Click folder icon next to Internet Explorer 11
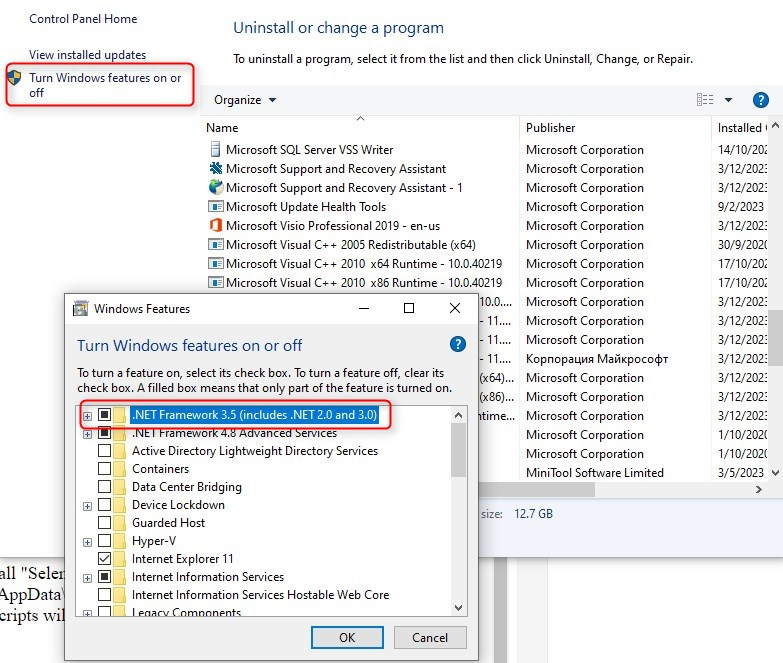Image resolution: width=783 pixels, height=663 pixels. tap(119, 559)
